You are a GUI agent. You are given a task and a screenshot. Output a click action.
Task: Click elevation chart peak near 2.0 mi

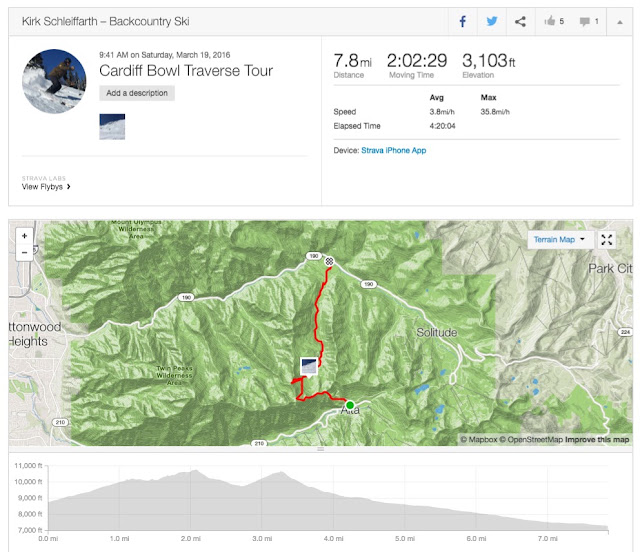point(196,471)
